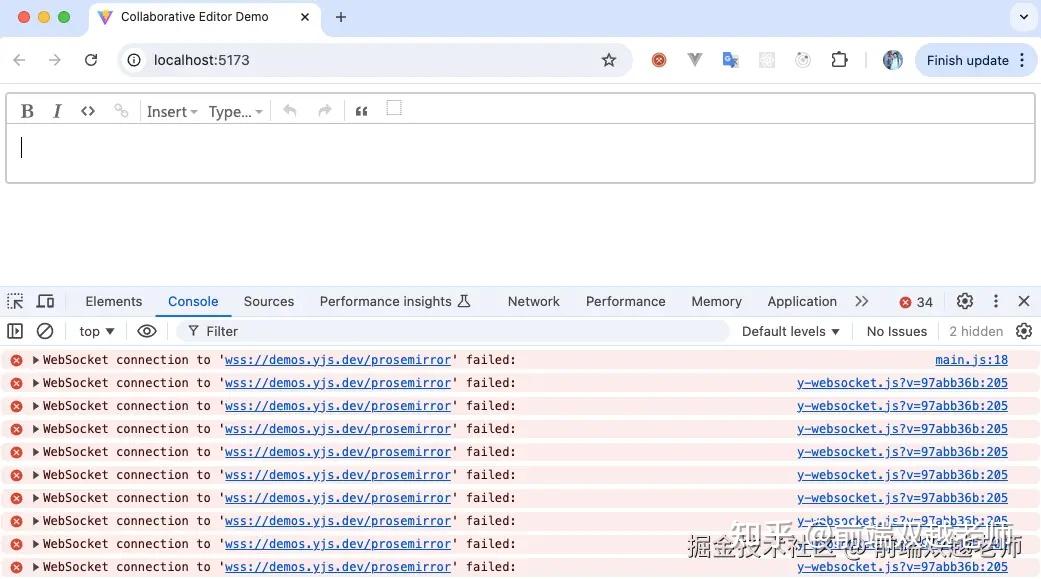Clear the console using the clear icon

click(x=44, y=330)
